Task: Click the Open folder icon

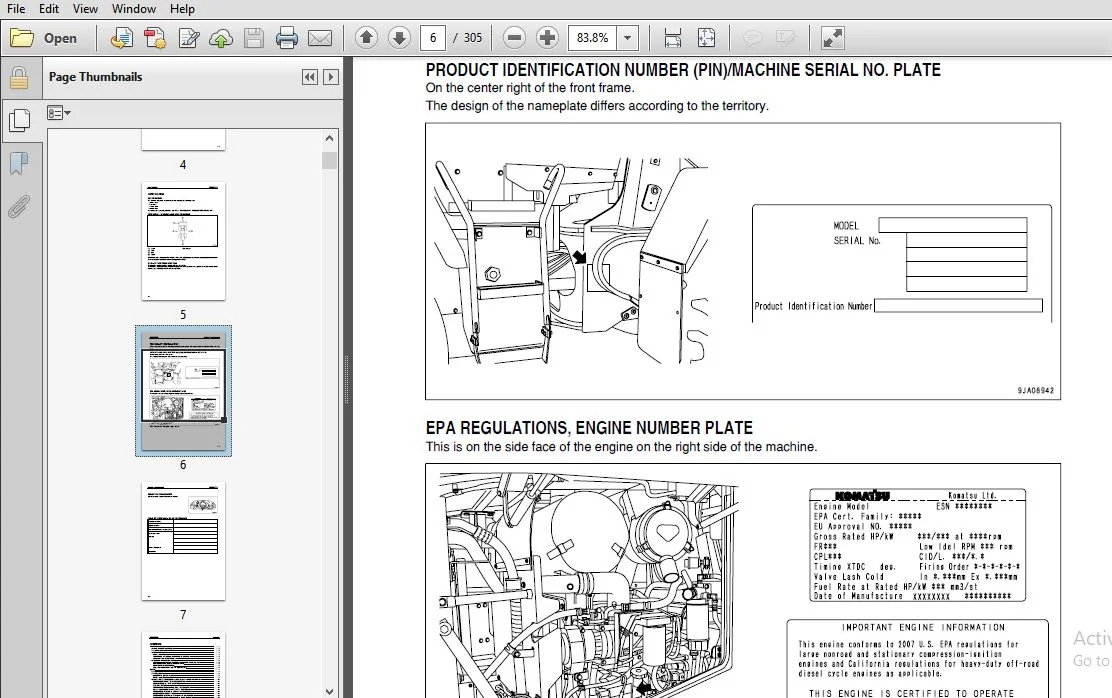Action: [22, 38]
